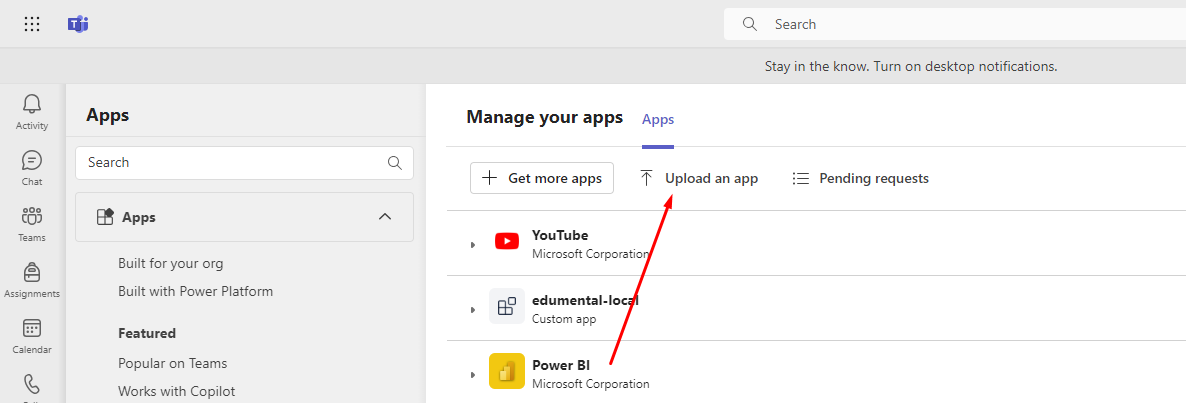
Task: Open Calendar in the sidebar
Action: [x=32, y=336]
